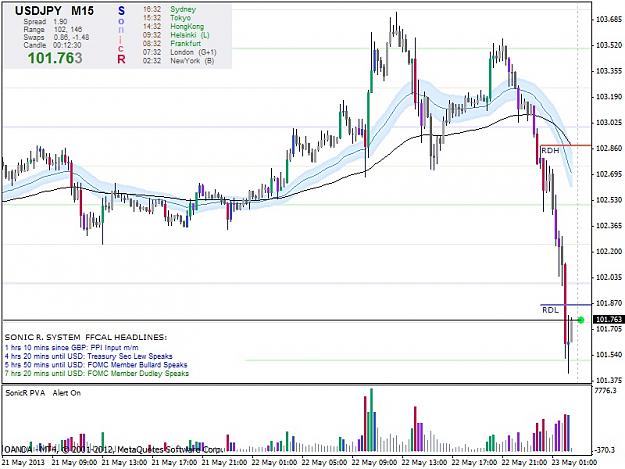
Task: Click the green current price dot
Action: [x=581, y=320]
